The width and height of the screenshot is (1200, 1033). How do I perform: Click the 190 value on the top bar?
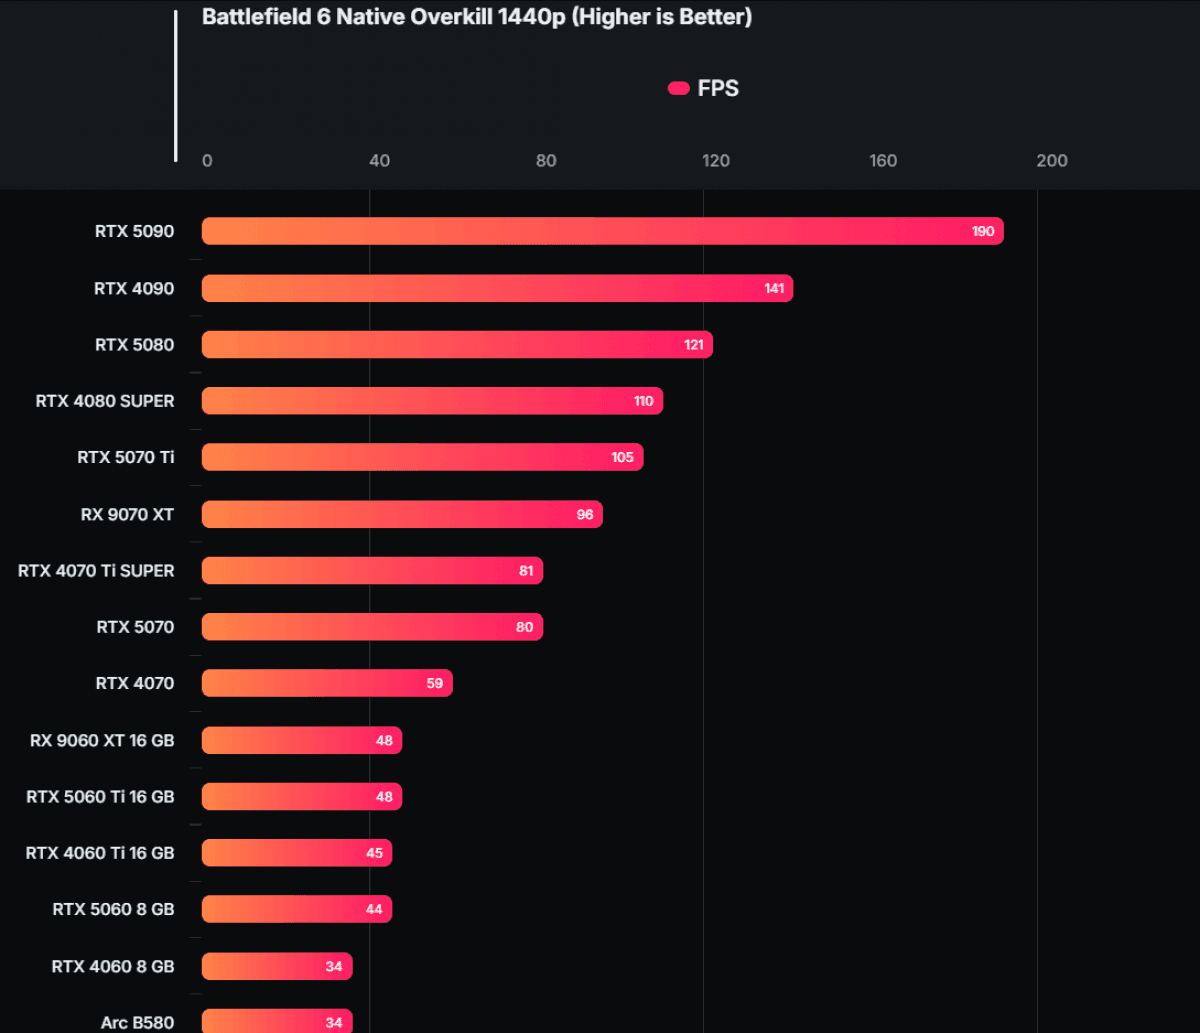[x=982, y=232]
